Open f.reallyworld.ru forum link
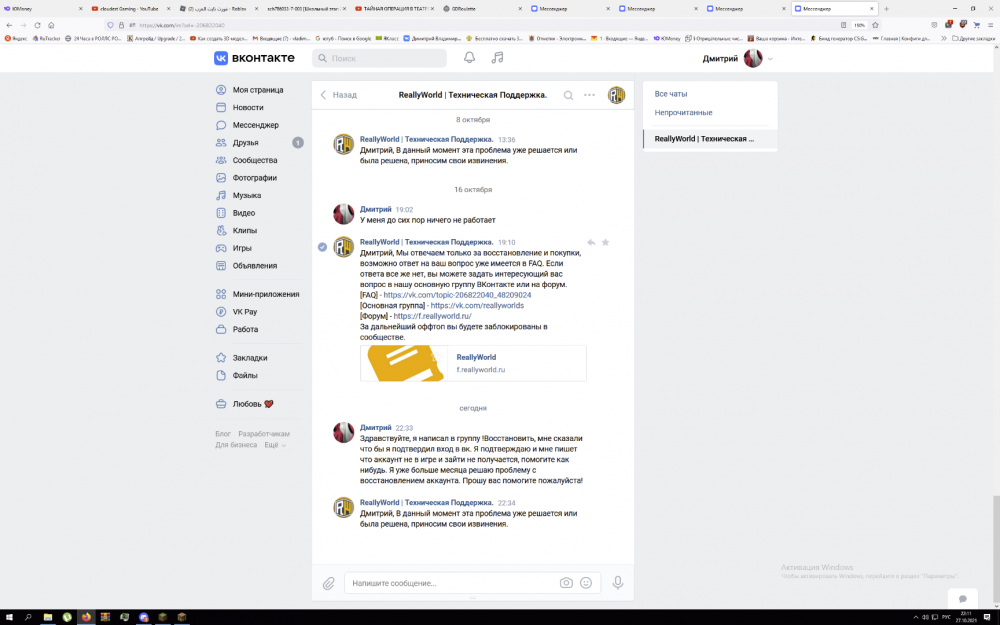The image size is (1000, 625). tap(432, 316)
